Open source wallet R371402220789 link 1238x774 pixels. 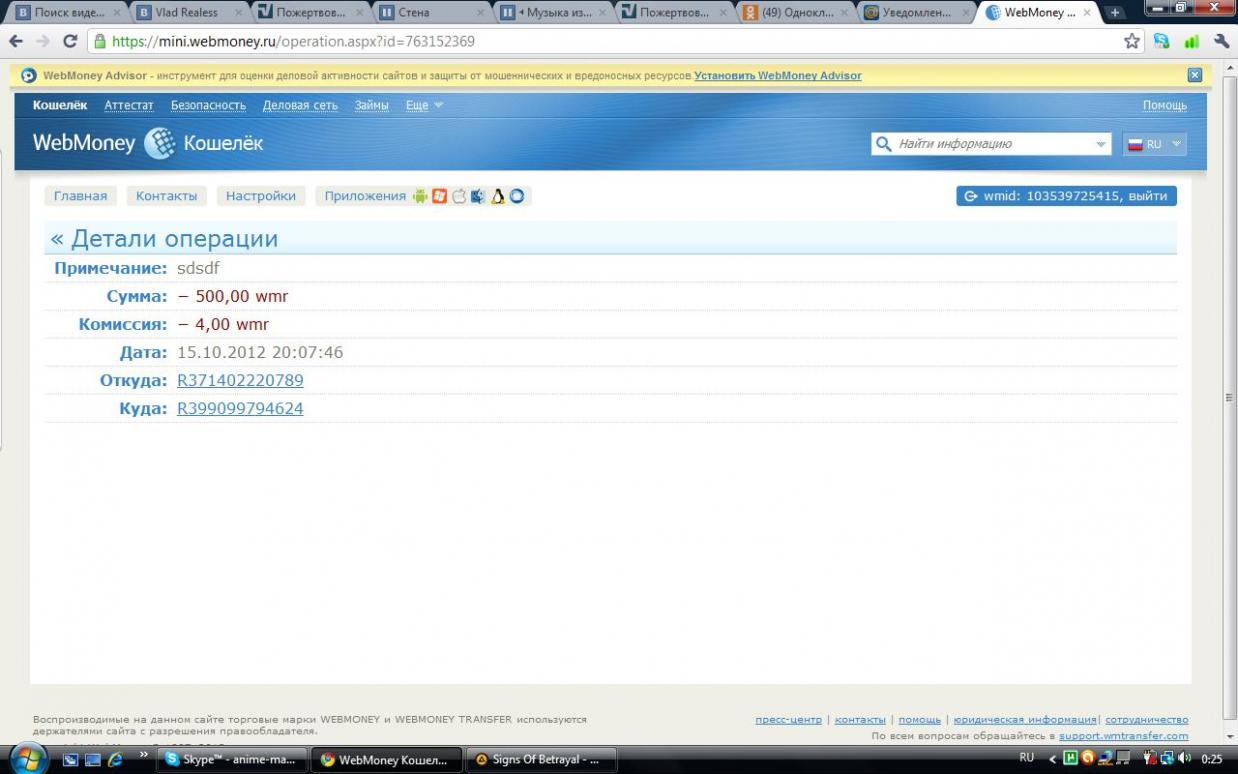pyautogui.click(x=240, y=380)
